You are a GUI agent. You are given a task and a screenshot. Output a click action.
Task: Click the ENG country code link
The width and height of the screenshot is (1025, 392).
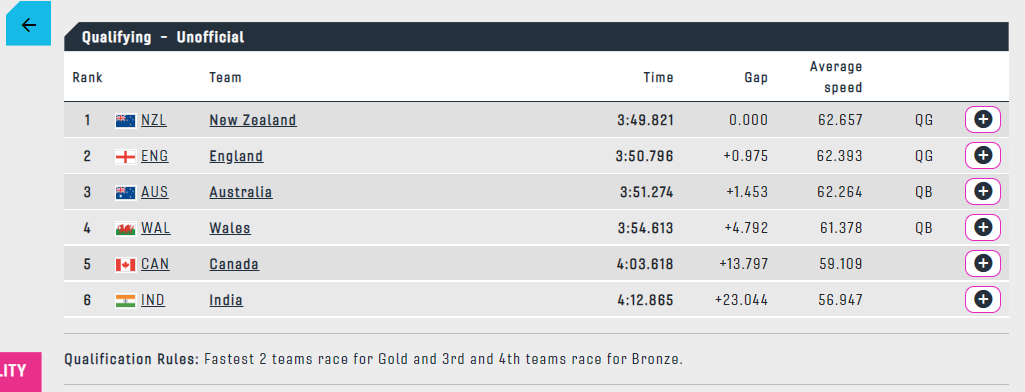[x=154, y=156]
